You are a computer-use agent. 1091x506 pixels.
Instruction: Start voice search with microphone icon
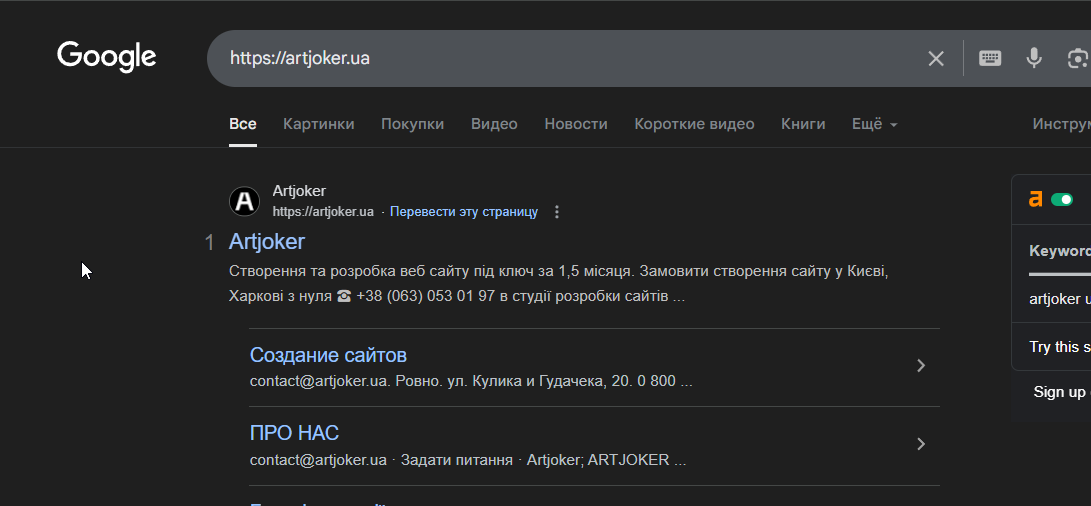(x=1034, y=58)
